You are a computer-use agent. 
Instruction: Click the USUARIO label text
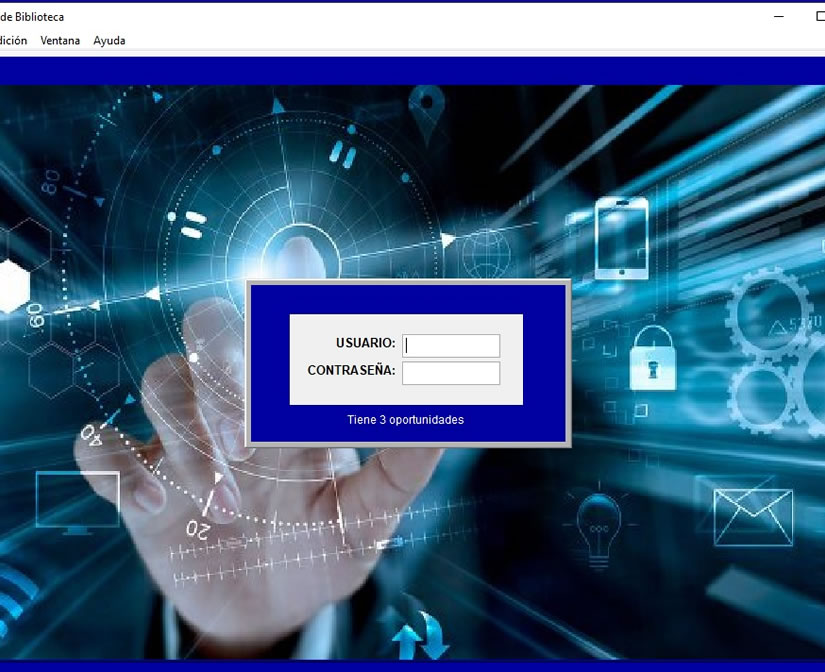click(365, 344)
